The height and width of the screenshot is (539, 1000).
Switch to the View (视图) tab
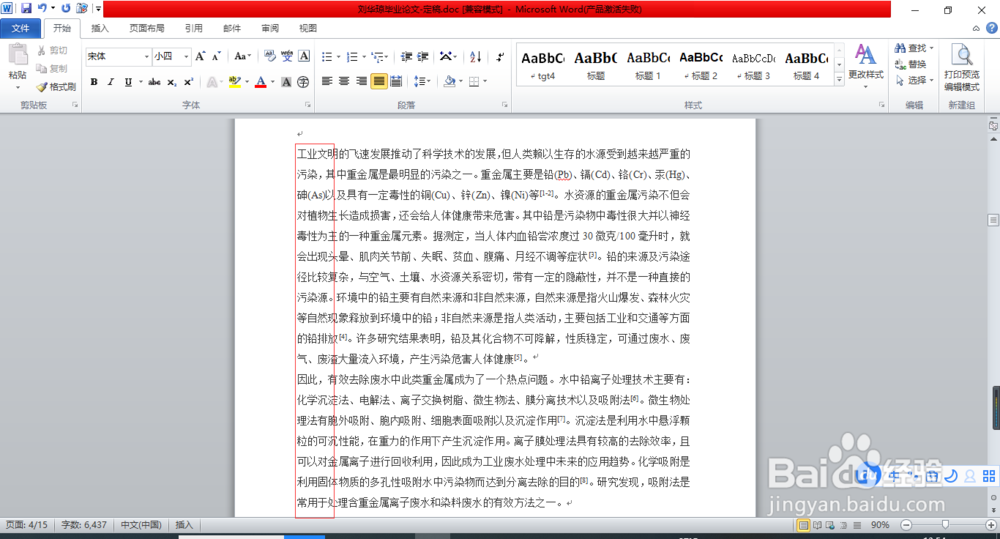(308, 28)
